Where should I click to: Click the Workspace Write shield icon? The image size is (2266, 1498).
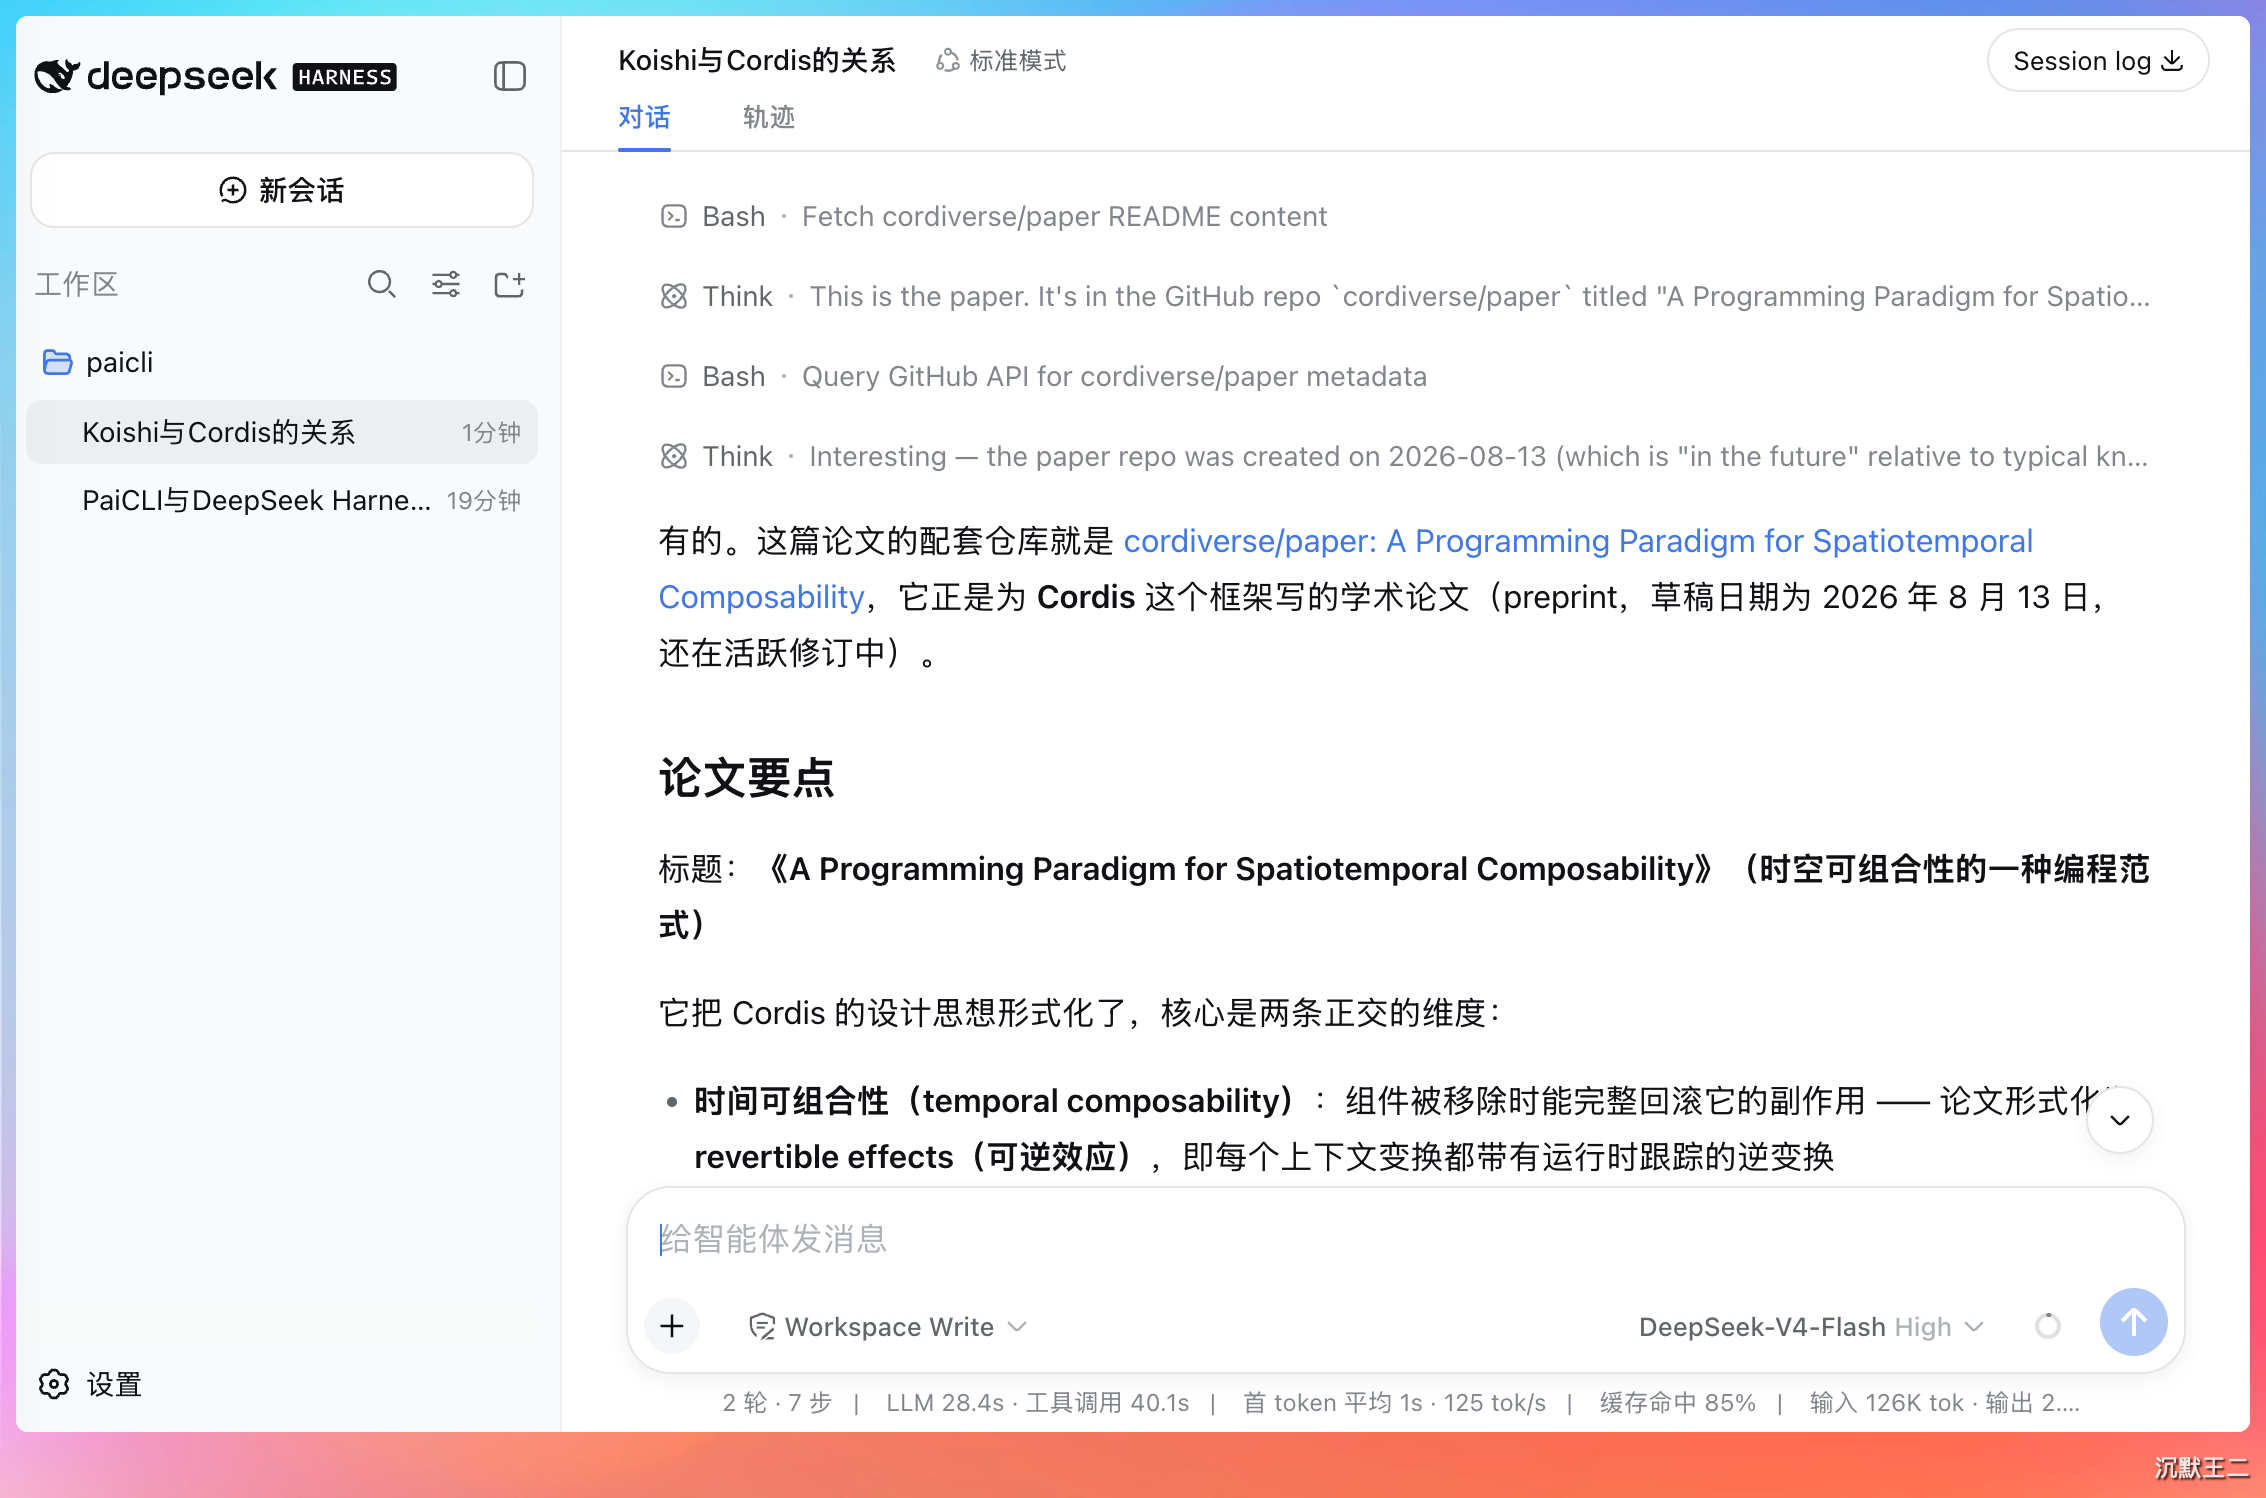coord(762,1326)
